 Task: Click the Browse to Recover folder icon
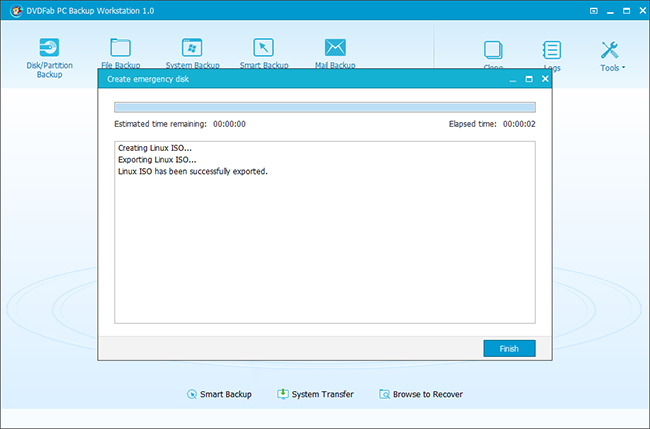click(384, 394)
